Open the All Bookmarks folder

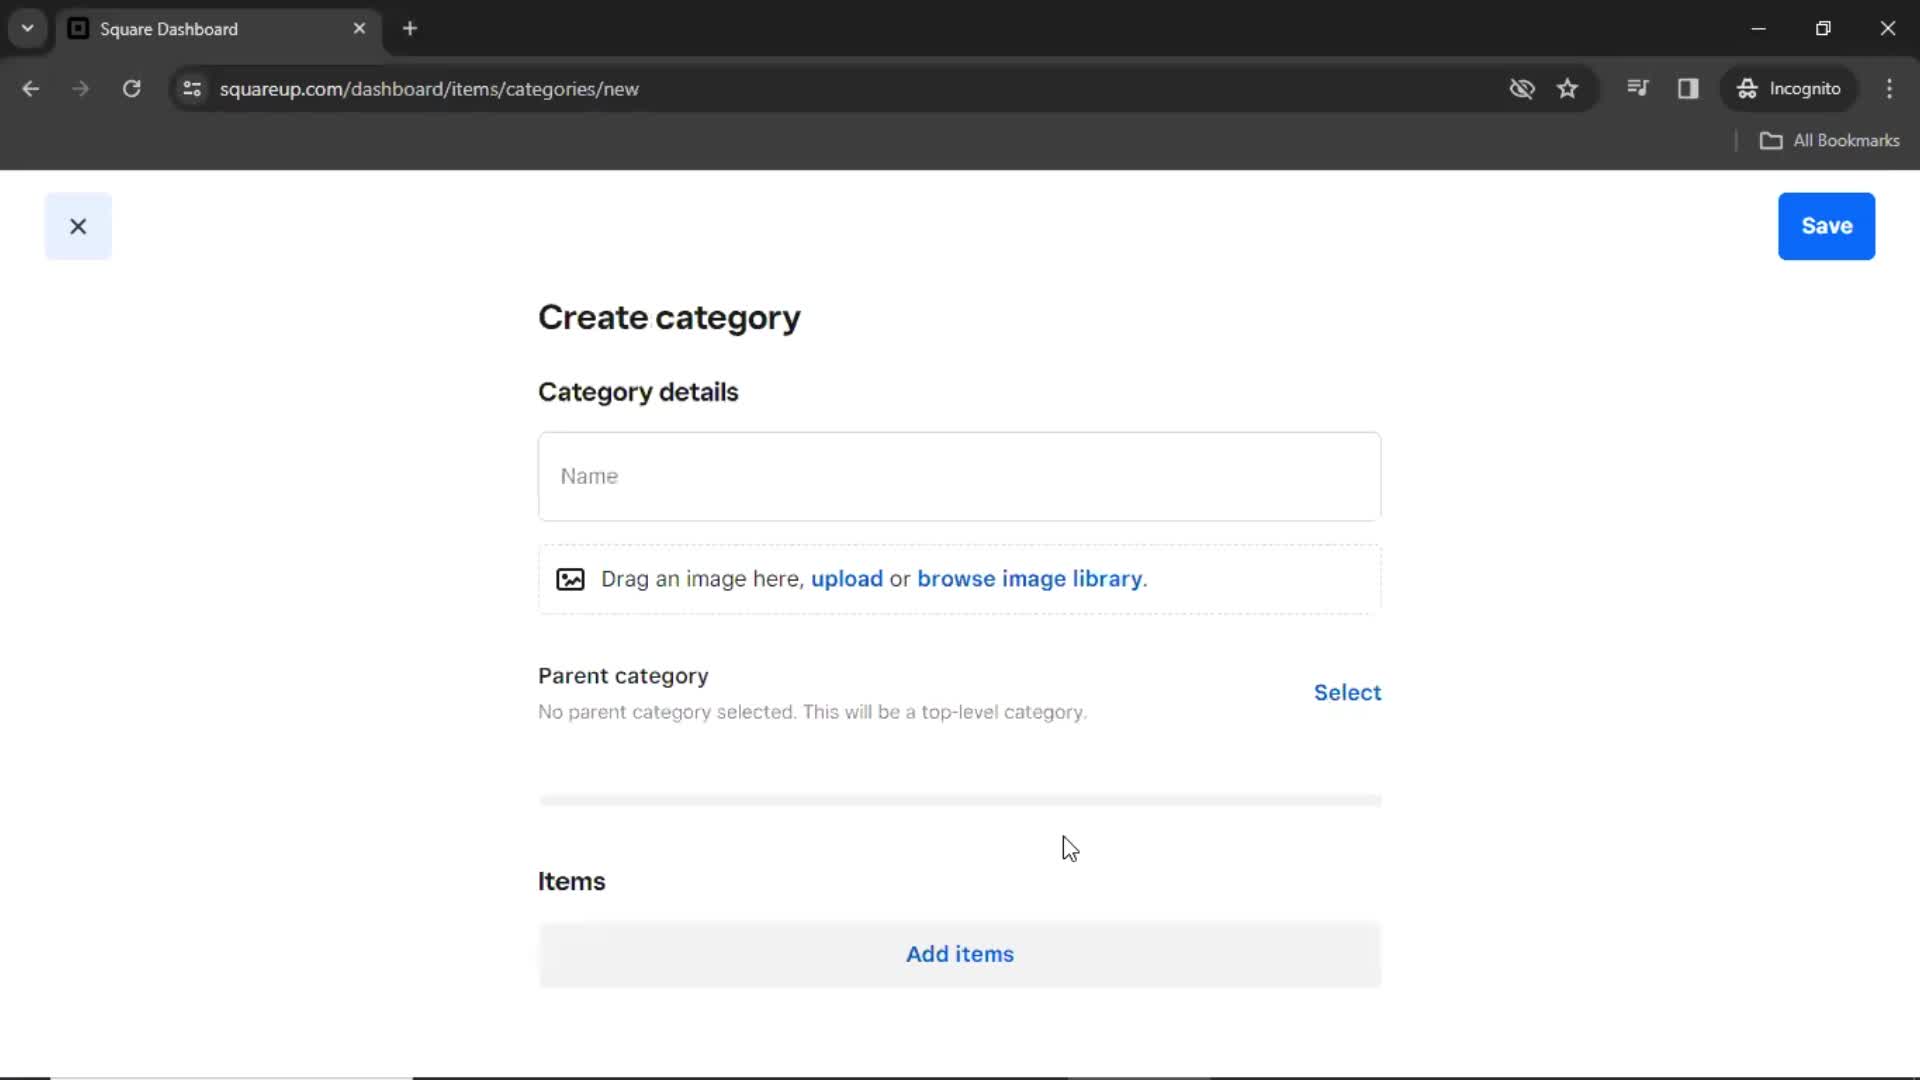tap(1829, 141)
